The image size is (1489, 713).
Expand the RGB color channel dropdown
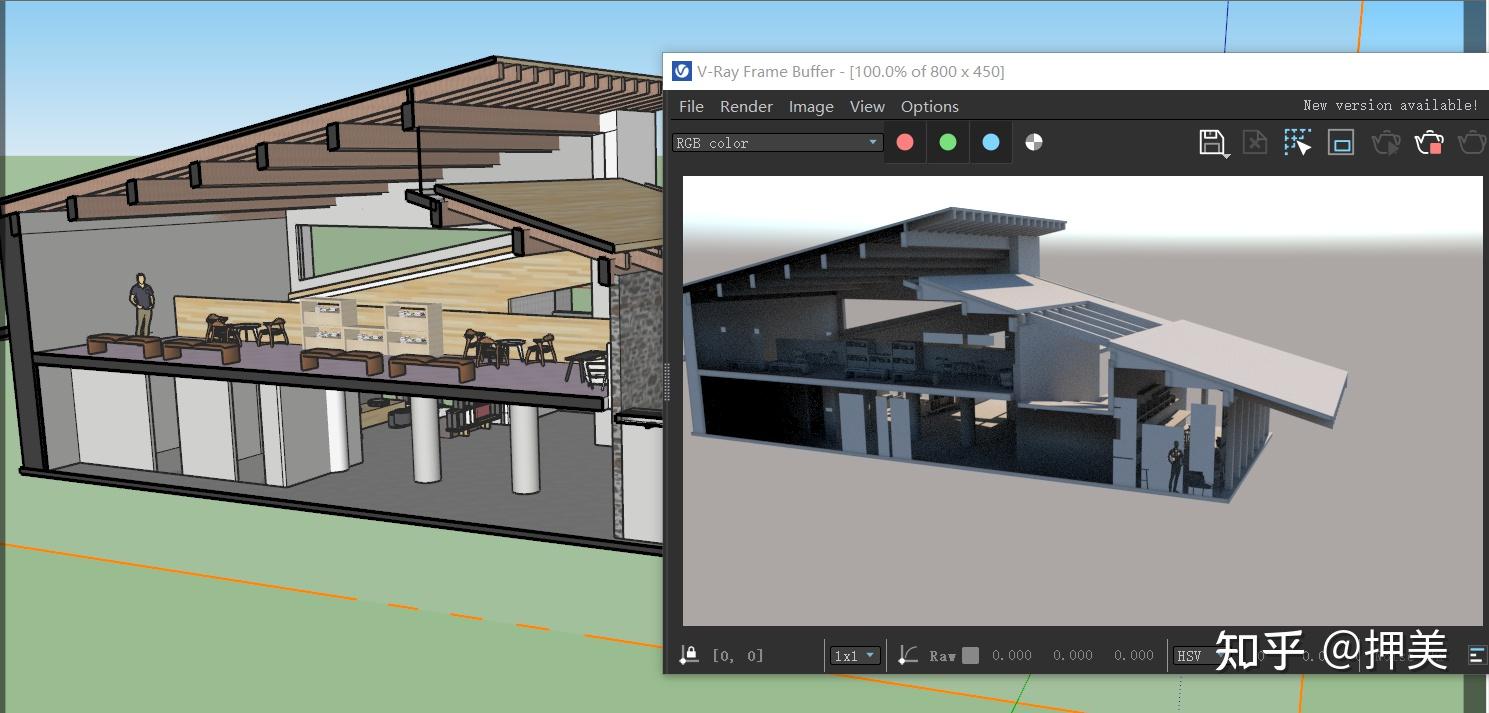tap(777, 143)
